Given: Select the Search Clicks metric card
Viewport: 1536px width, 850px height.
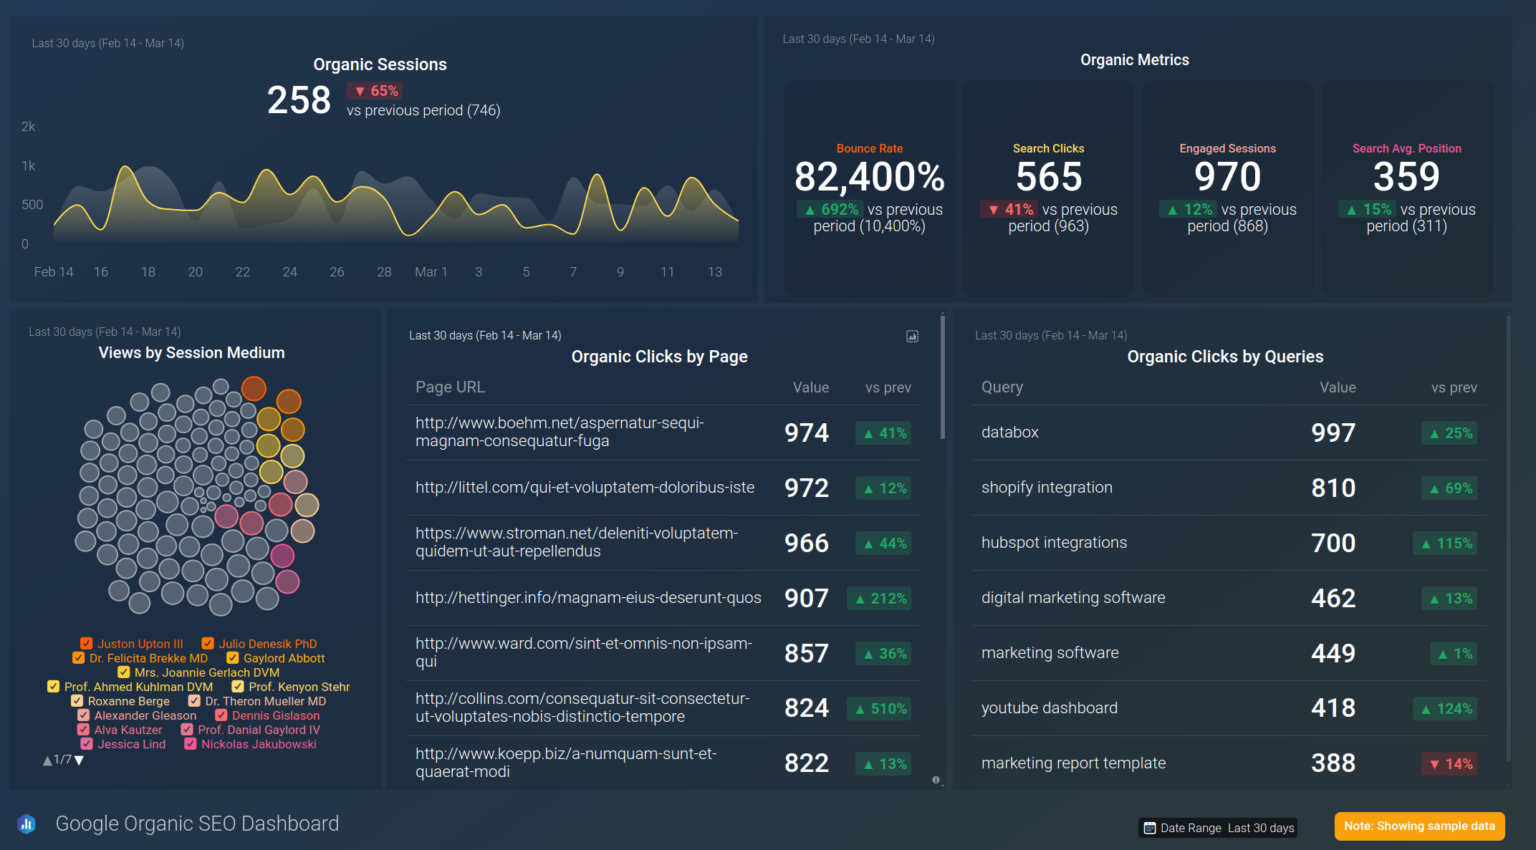Looking at the screenshot, I should click(1048, 188).
